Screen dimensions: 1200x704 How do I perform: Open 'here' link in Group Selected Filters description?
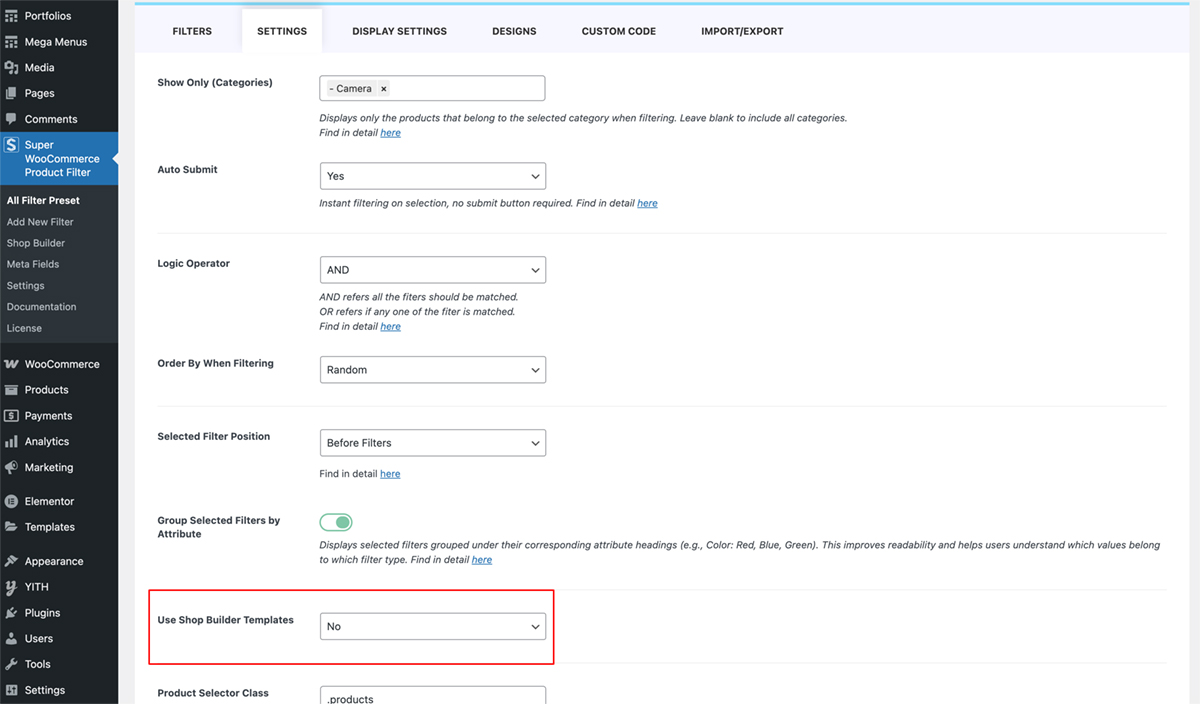[482, 560]
